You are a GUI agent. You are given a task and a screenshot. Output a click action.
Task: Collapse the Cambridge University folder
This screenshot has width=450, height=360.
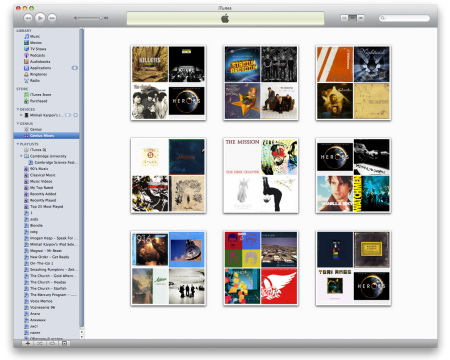pos(21,156)
